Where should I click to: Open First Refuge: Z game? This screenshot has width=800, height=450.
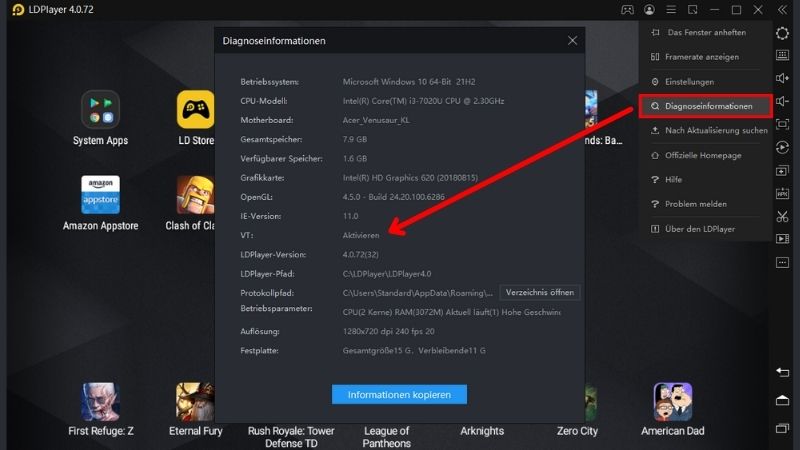[x=101, y=402]
